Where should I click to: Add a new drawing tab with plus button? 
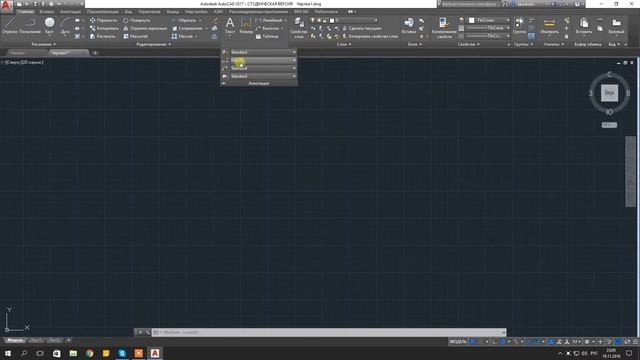point(95,53)
